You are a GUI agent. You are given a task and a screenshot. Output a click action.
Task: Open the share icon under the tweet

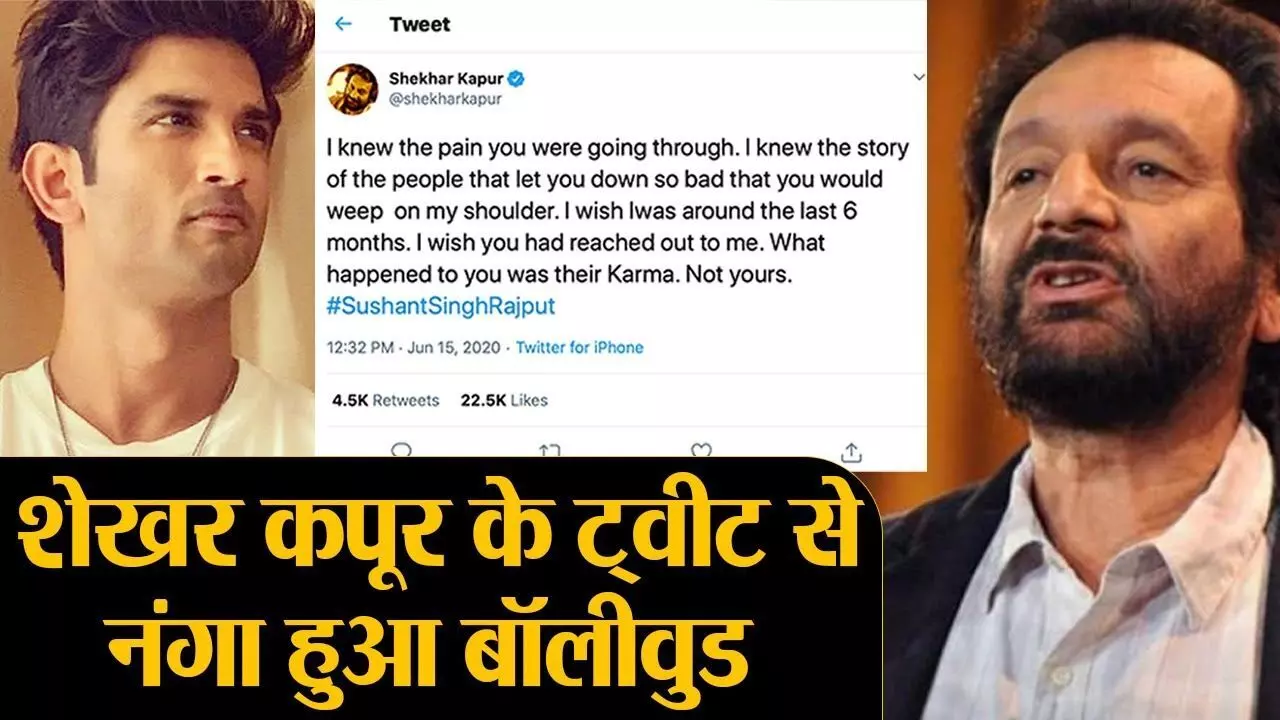pyautogui.click(x=851, y=451)
